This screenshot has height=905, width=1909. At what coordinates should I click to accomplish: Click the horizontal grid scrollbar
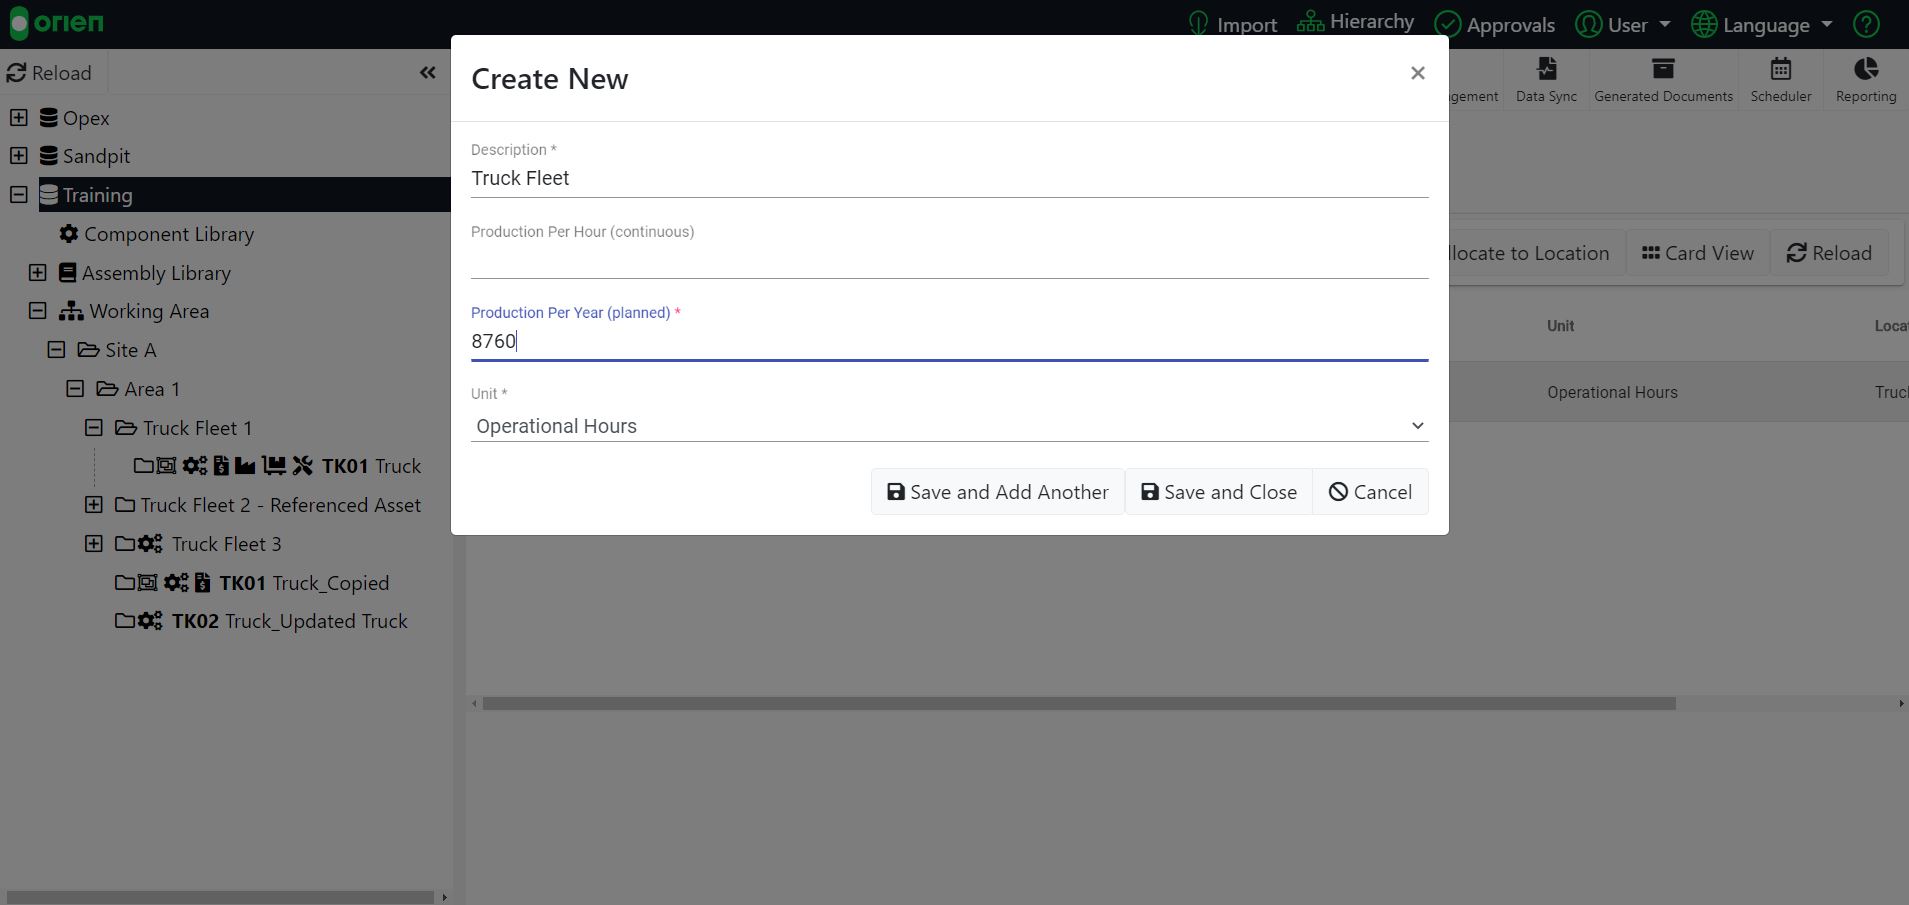[1078, 704]
